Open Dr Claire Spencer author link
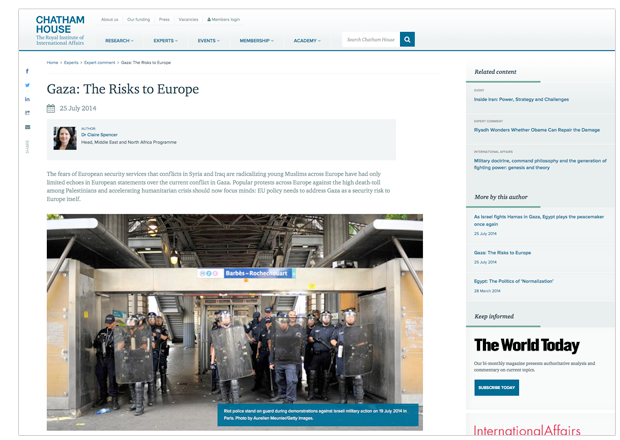Viewport: 620px width, 440px height. [100, 134]
